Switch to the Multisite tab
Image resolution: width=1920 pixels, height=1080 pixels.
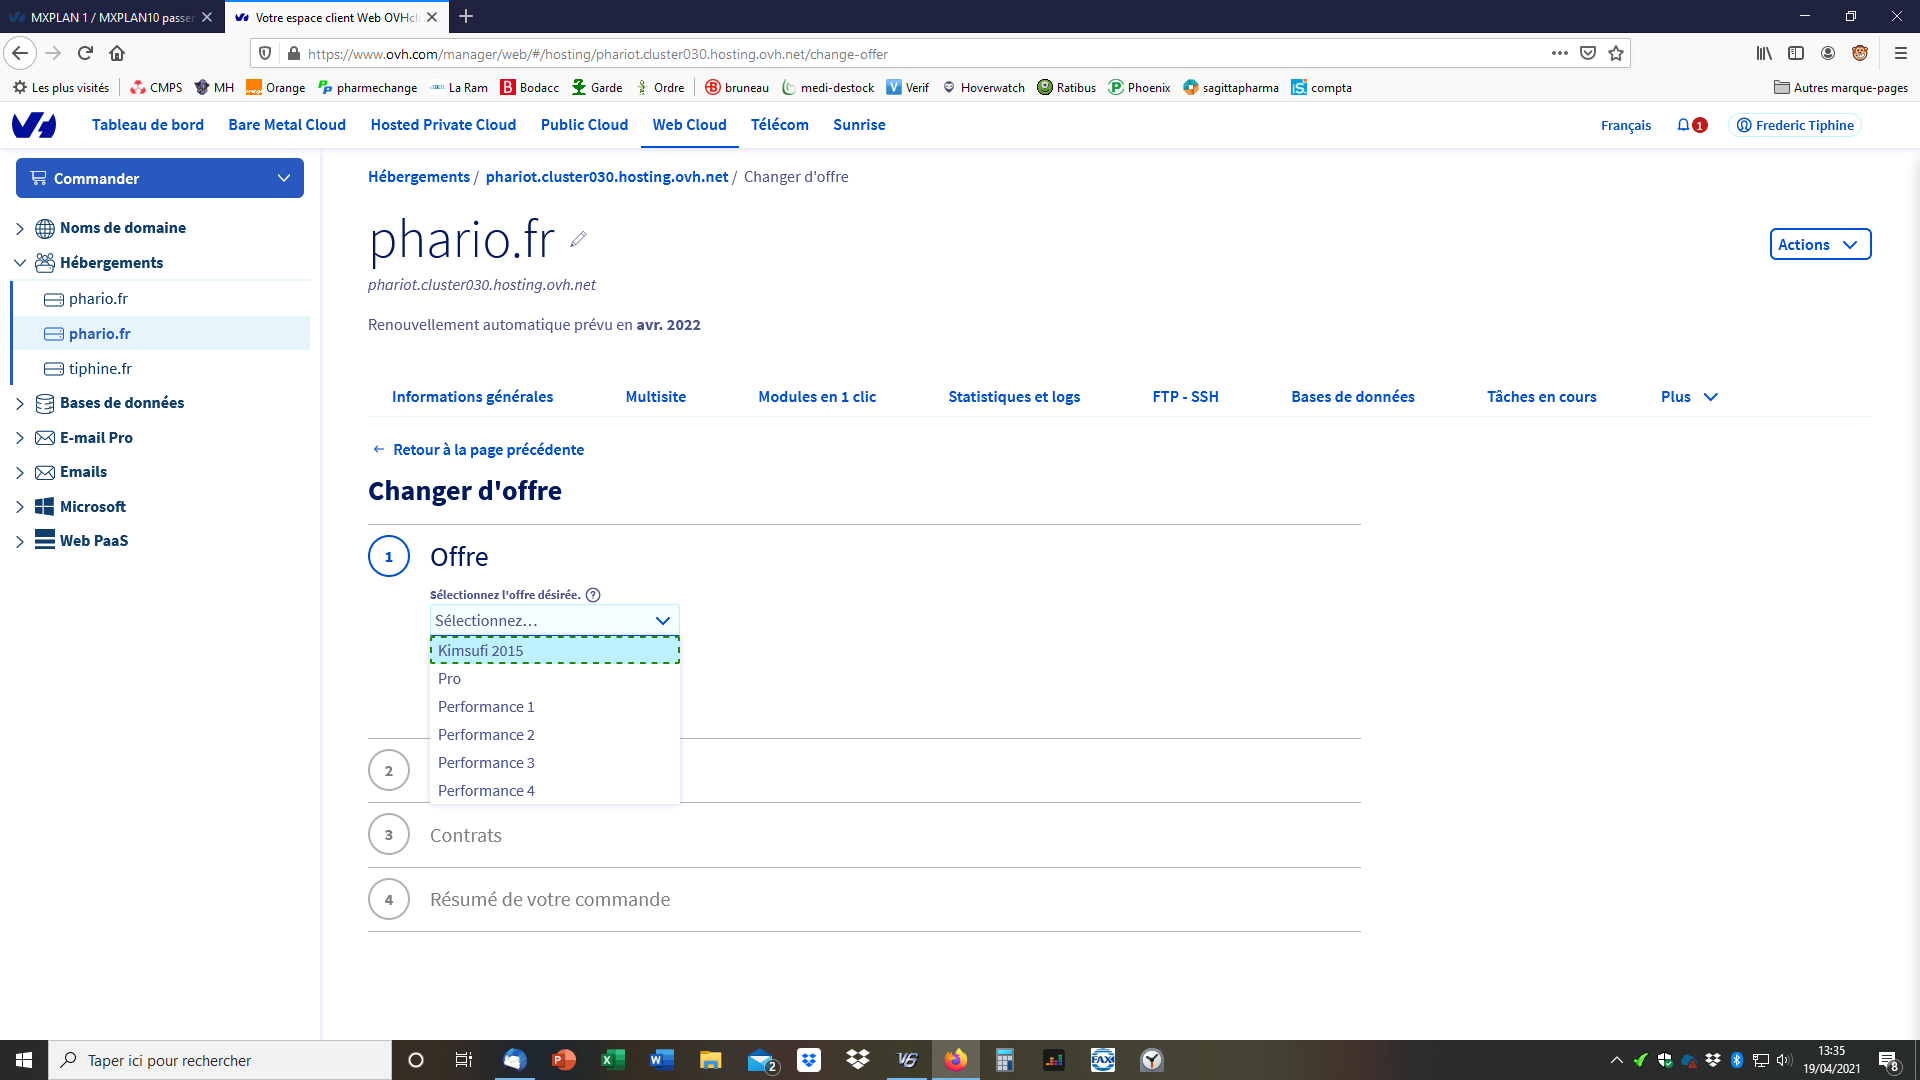tap(655, 397)
